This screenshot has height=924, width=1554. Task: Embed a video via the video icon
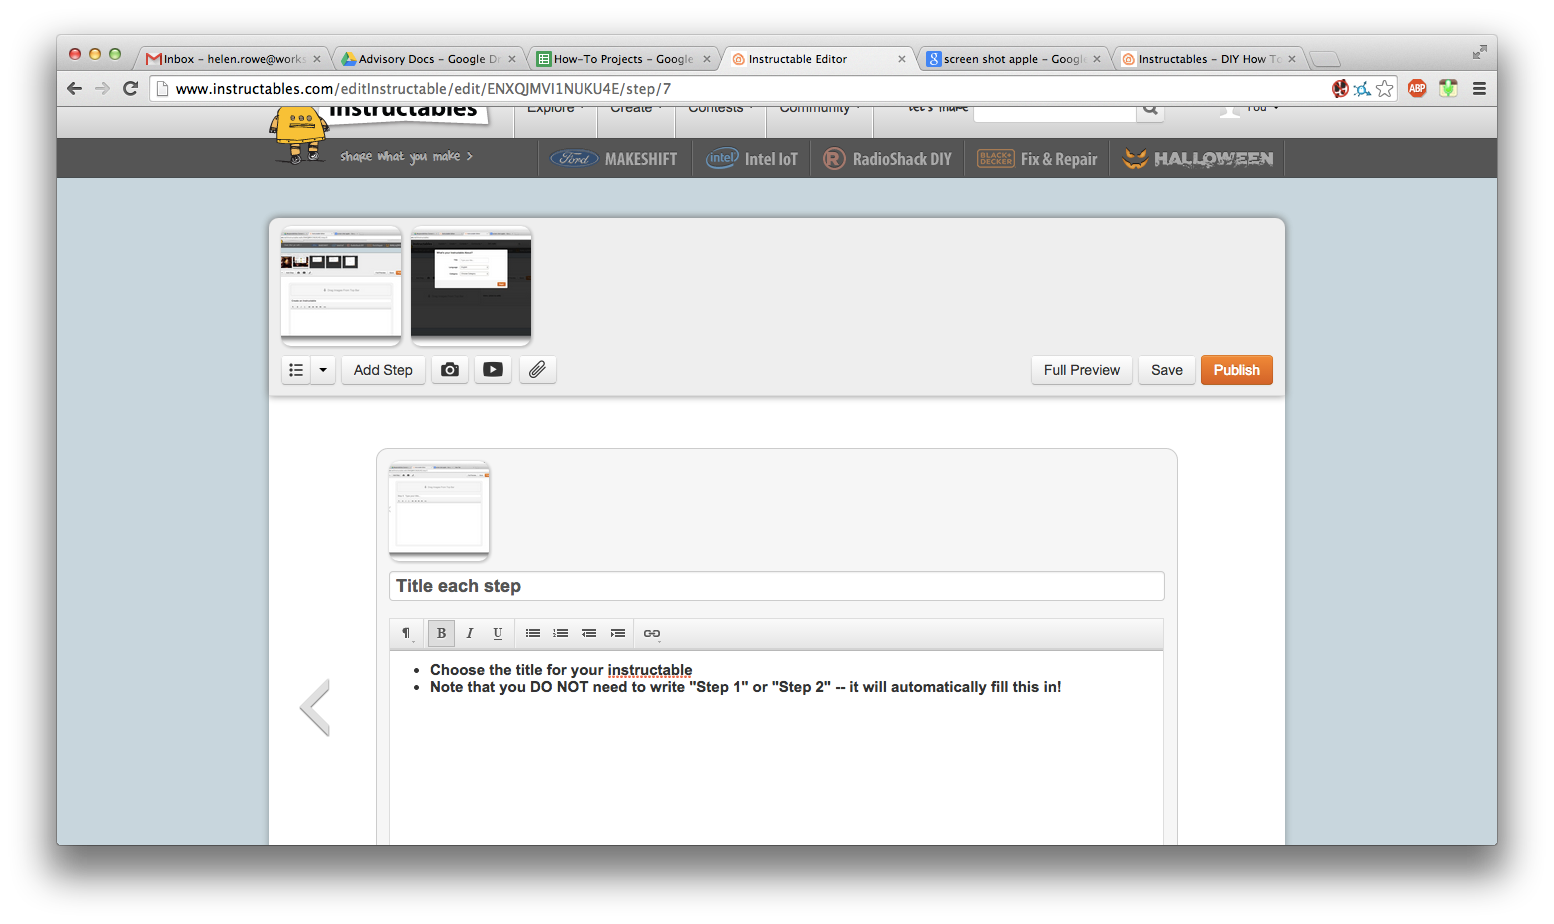pos(492,369)
